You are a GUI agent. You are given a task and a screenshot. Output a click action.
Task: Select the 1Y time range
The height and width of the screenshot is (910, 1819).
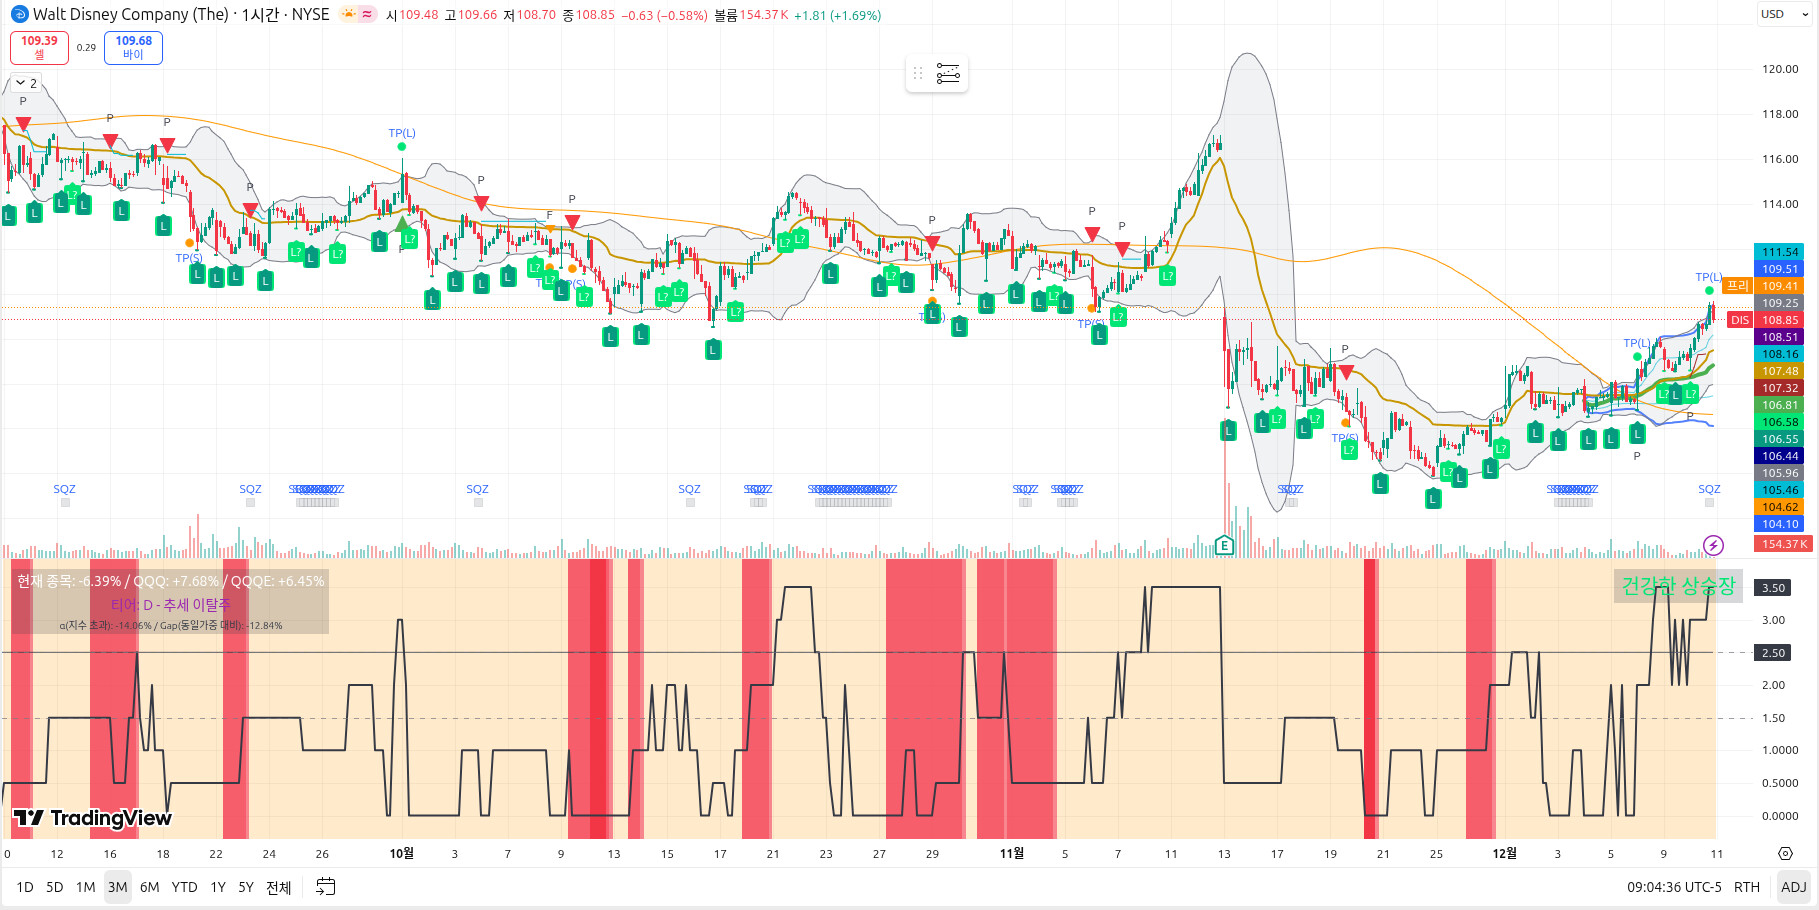tap(218, 887)
